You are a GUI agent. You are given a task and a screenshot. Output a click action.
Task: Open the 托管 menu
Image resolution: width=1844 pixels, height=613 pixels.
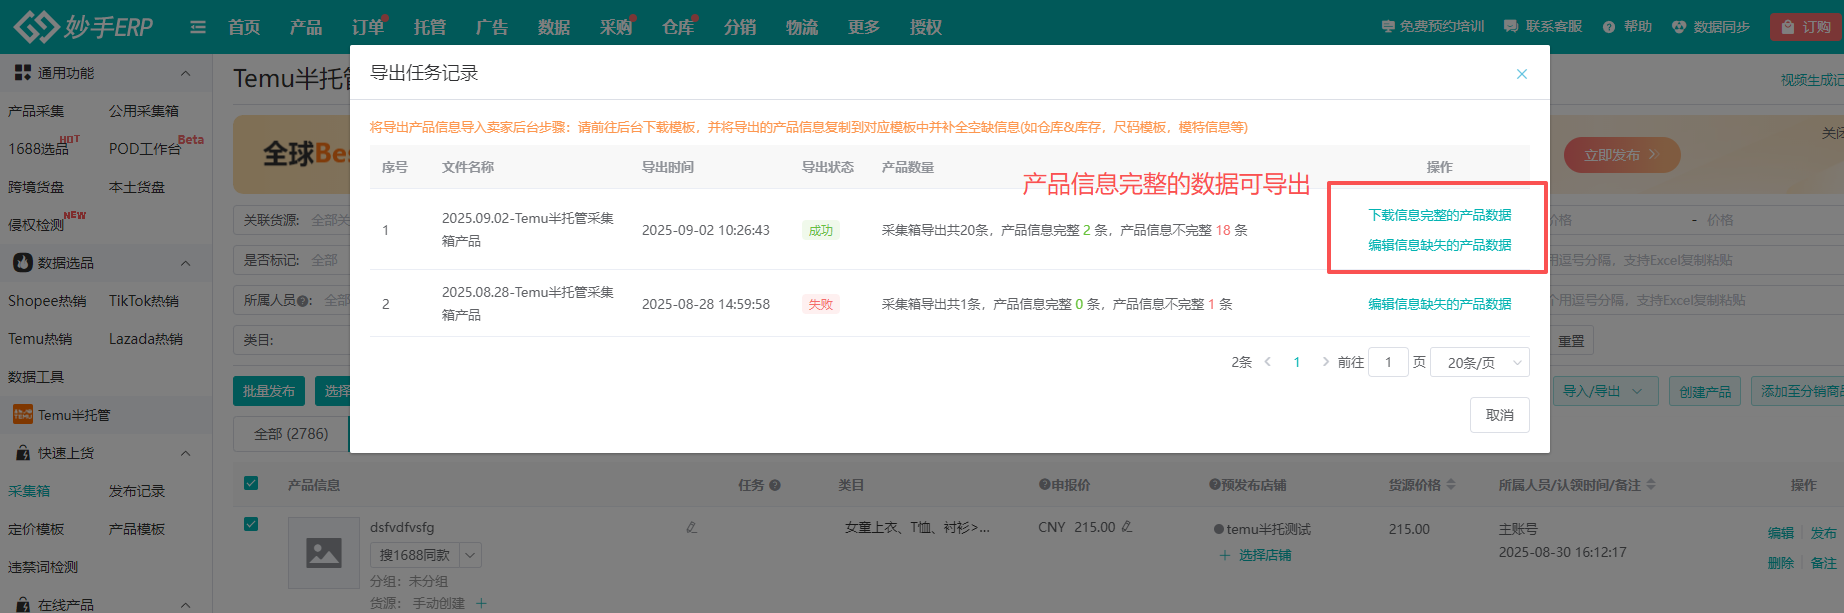[x=430, y=27]
